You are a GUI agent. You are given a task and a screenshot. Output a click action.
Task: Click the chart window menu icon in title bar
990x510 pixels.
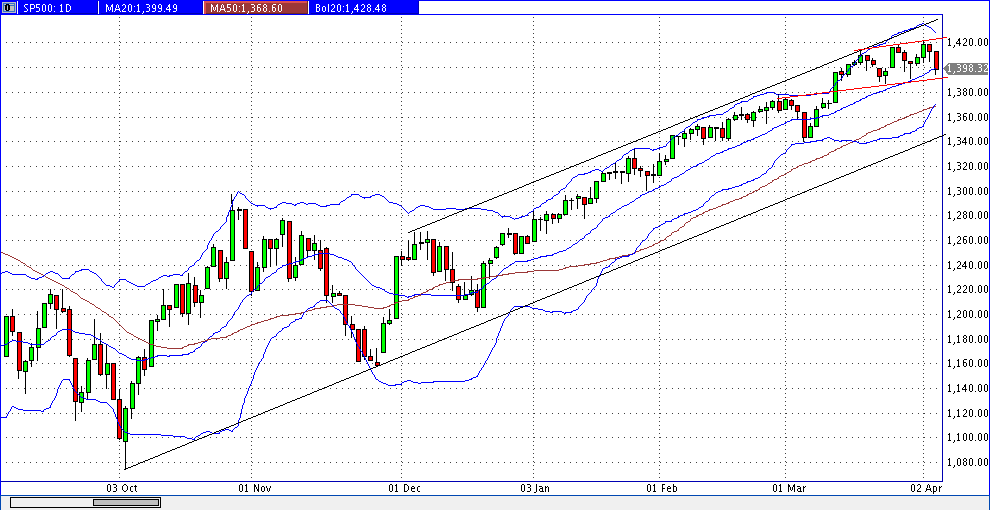click(9, 8)
